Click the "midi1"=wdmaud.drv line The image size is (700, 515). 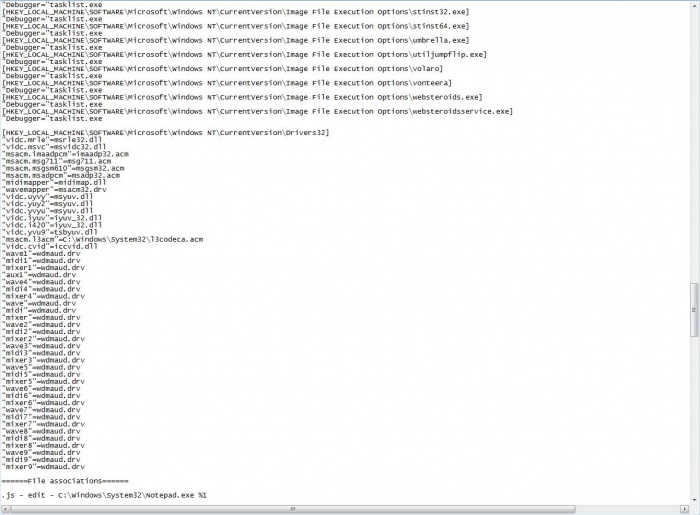coord(41,261)
